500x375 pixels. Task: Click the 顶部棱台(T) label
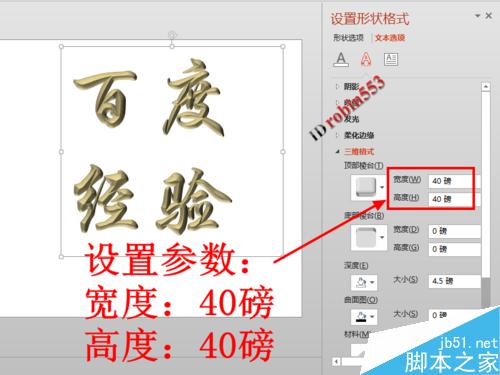tap(364, 165)
